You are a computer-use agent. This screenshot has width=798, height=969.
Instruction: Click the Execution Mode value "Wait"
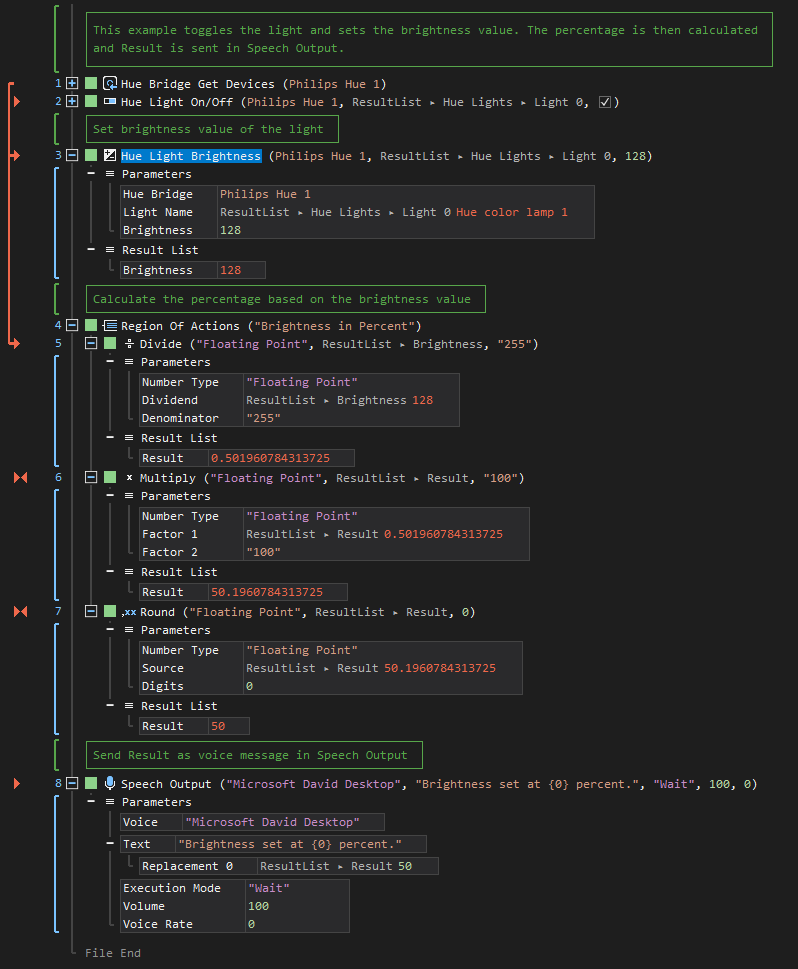tap(269, 888)
